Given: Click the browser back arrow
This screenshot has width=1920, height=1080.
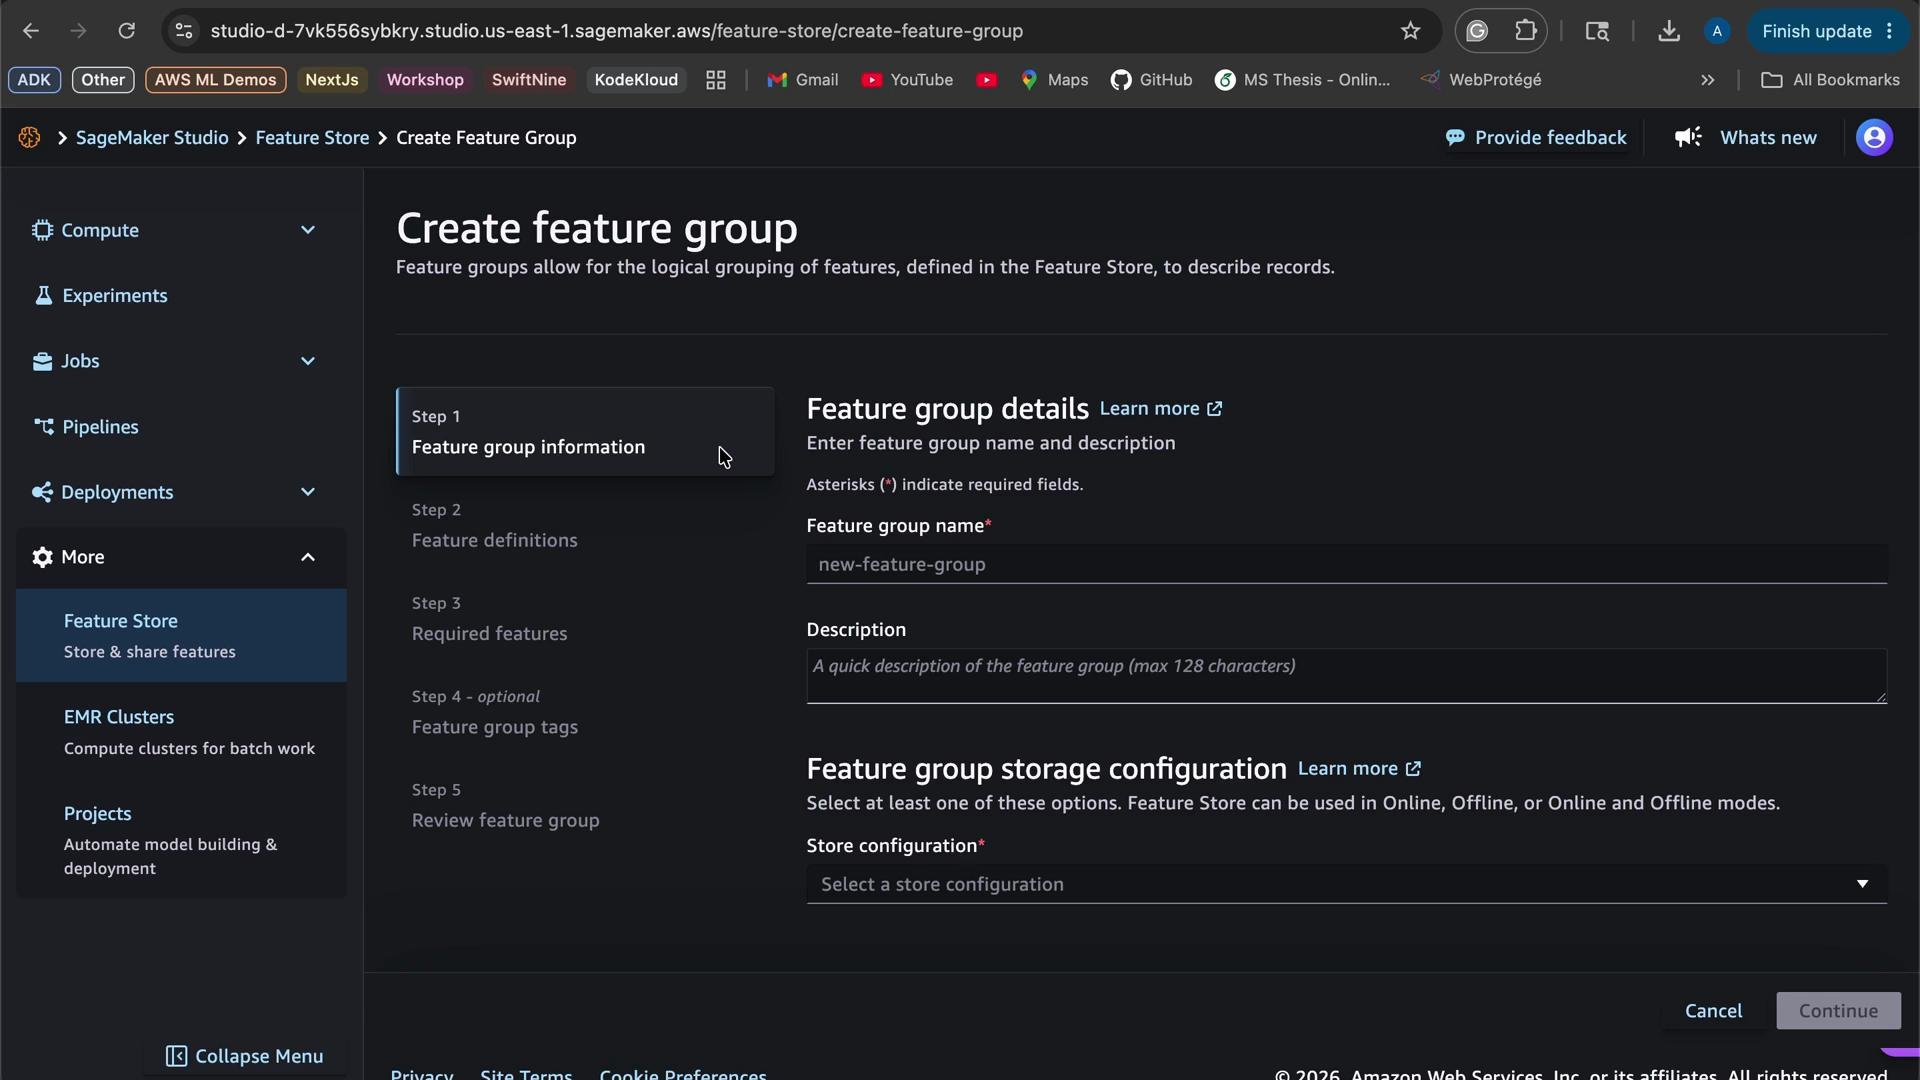Looking at the screenshot, I should point(31,31).
